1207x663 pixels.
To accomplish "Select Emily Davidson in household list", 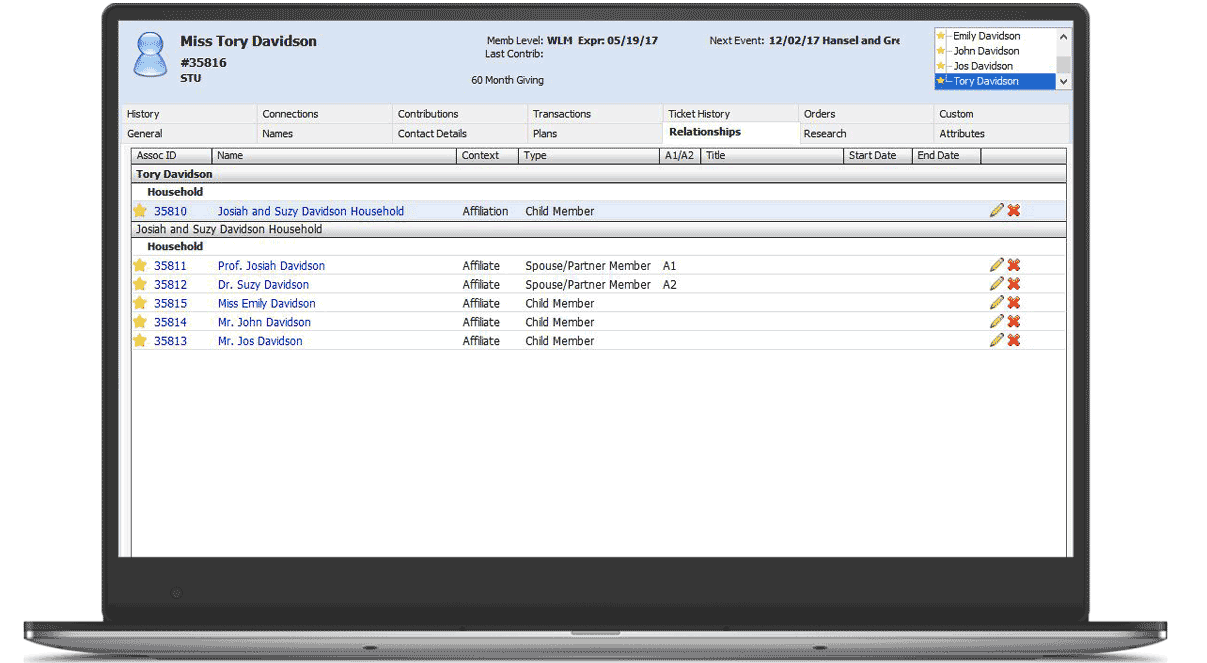I will pos(985,36).
